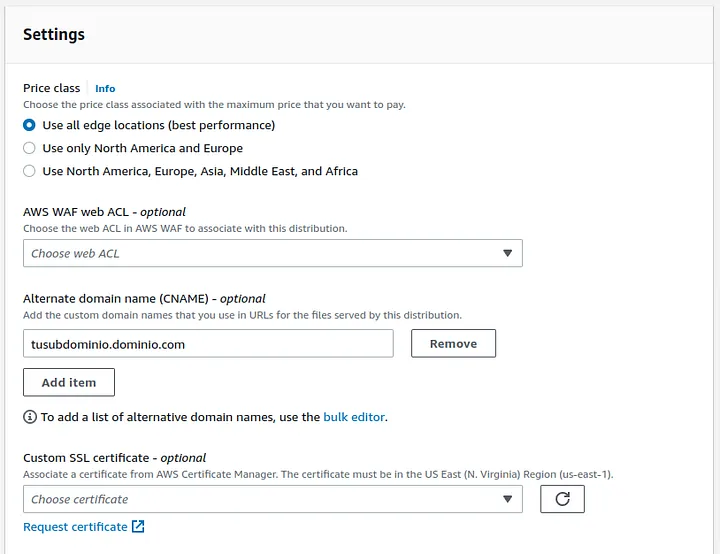This screenshot has height=554, width=720.
Task: Click the Settings heading
Action: (x=54, y=34)
